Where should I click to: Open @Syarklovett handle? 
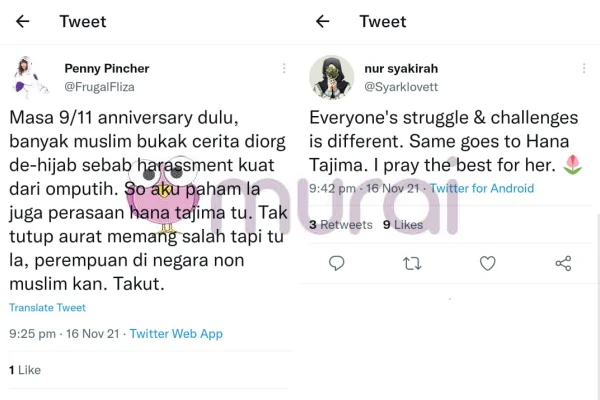tap(401, 87)
